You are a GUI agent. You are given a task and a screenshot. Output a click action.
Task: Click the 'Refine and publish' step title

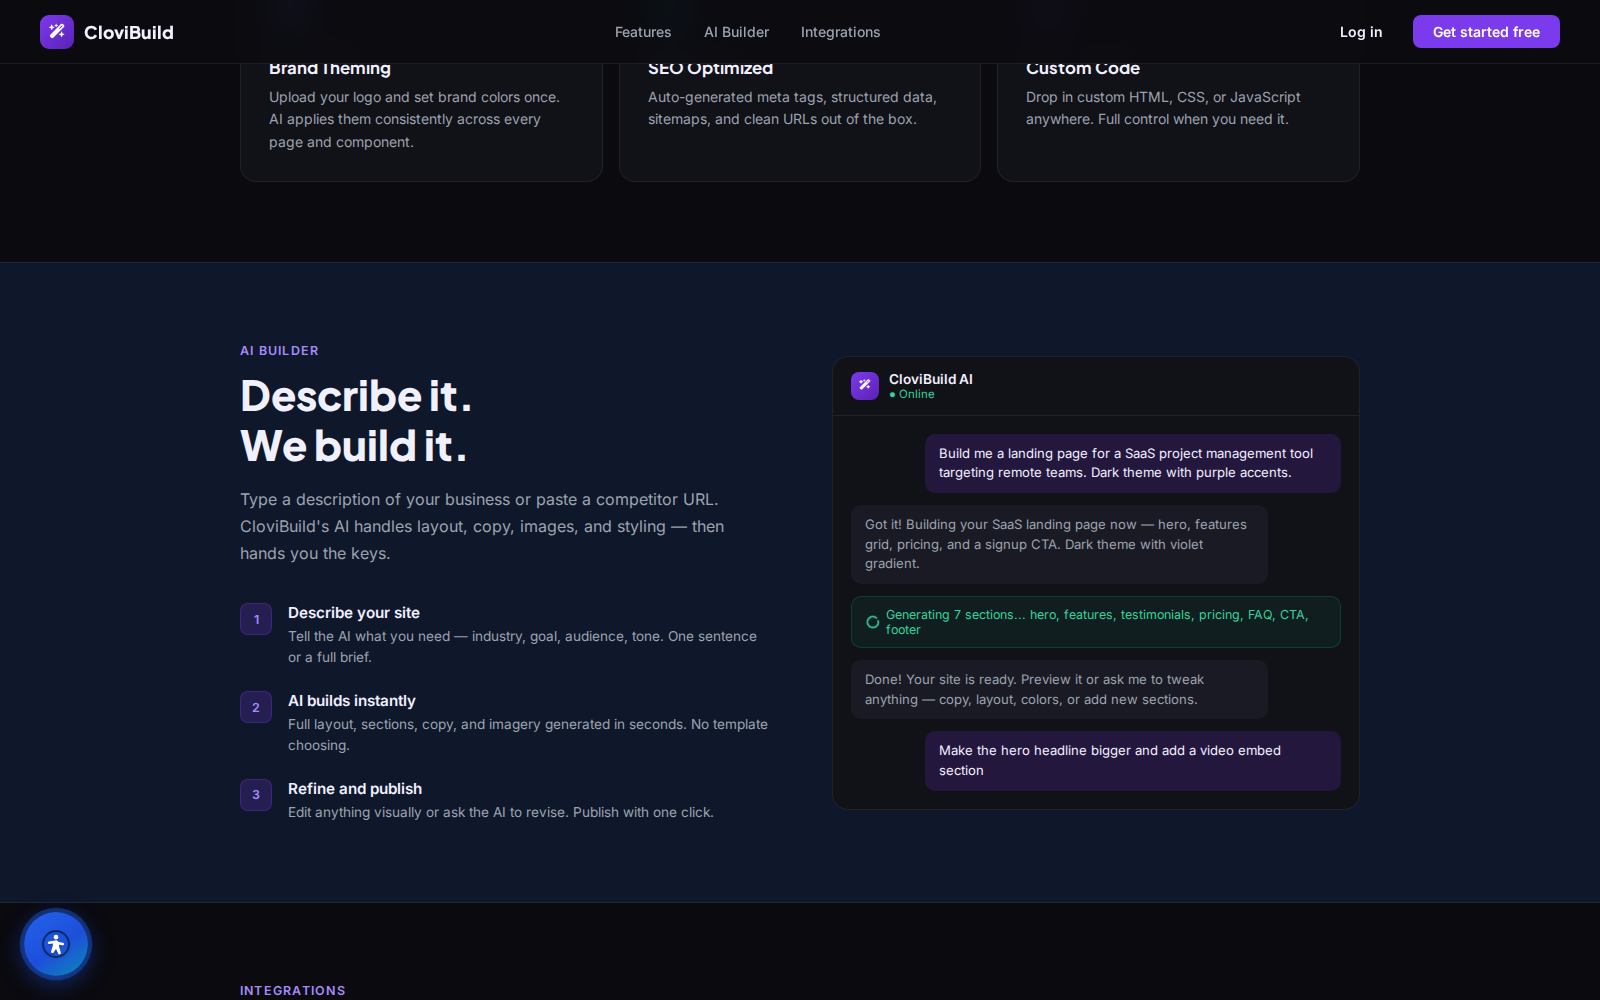(x=355, y=789)
